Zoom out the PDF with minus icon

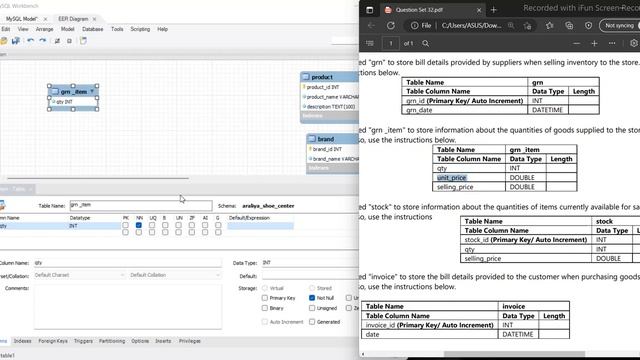576,43
